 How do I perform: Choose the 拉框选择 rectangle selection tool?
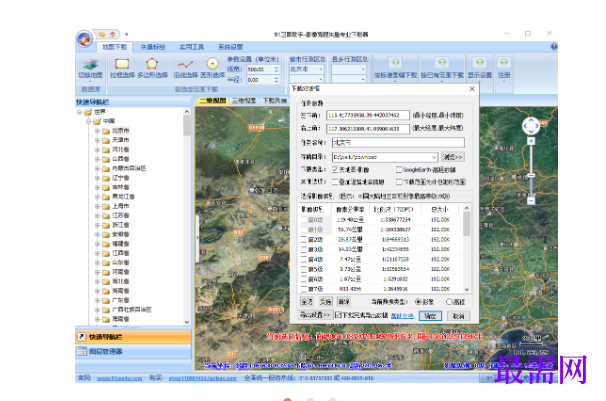tap(122, 69)
